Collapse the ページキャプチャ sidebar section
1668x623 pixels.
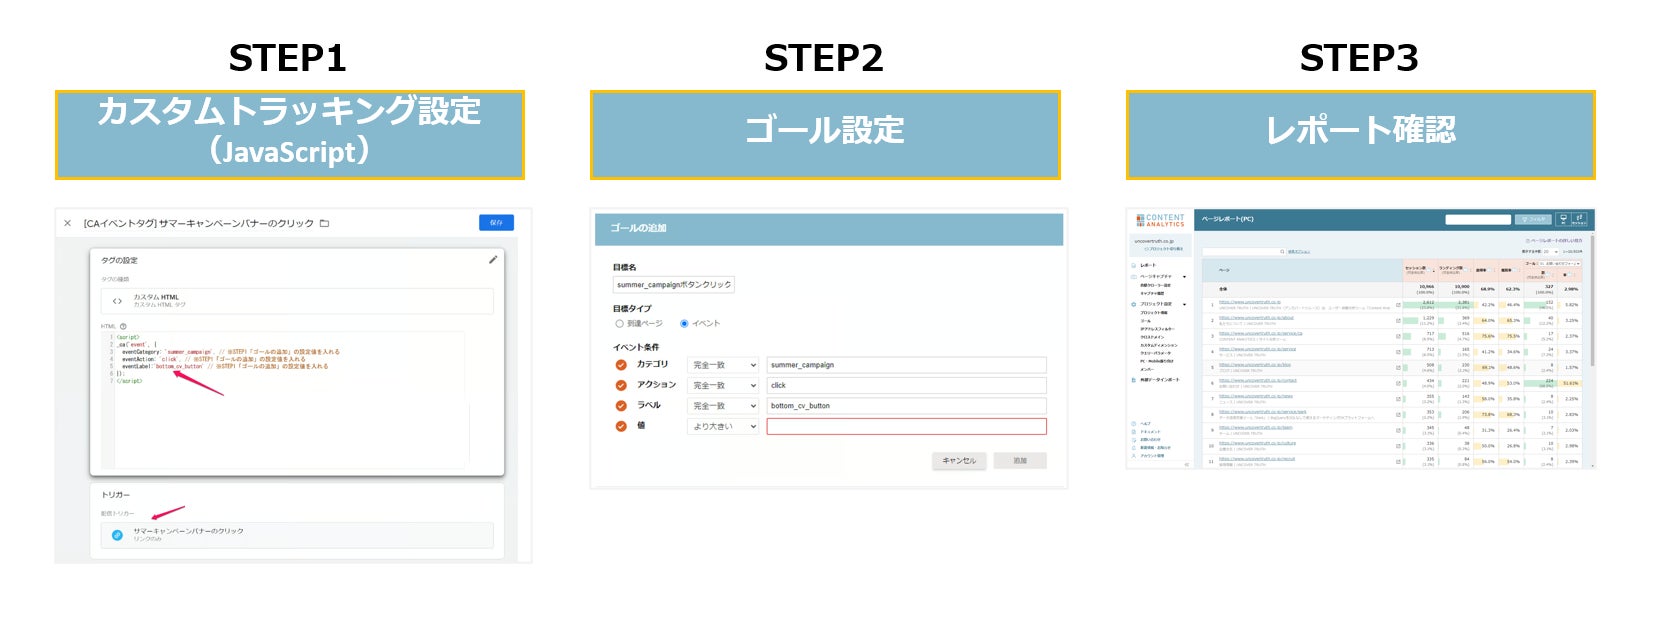(x=1185, y=276)
